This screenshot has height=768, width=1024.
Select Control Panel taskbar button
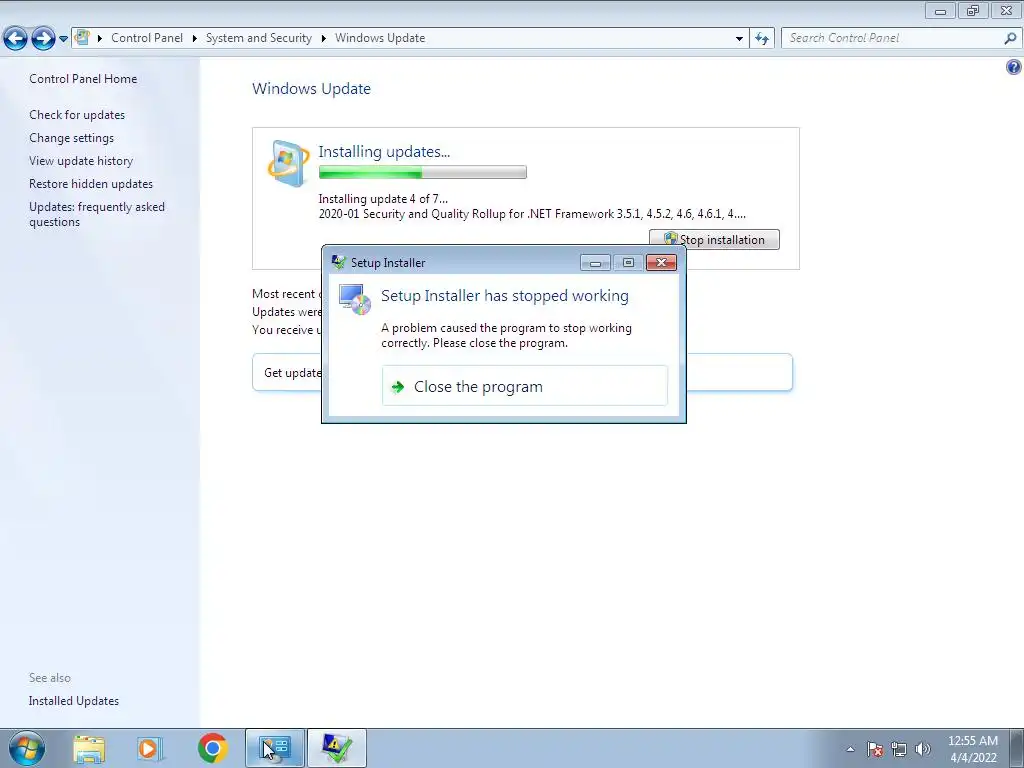274,748
